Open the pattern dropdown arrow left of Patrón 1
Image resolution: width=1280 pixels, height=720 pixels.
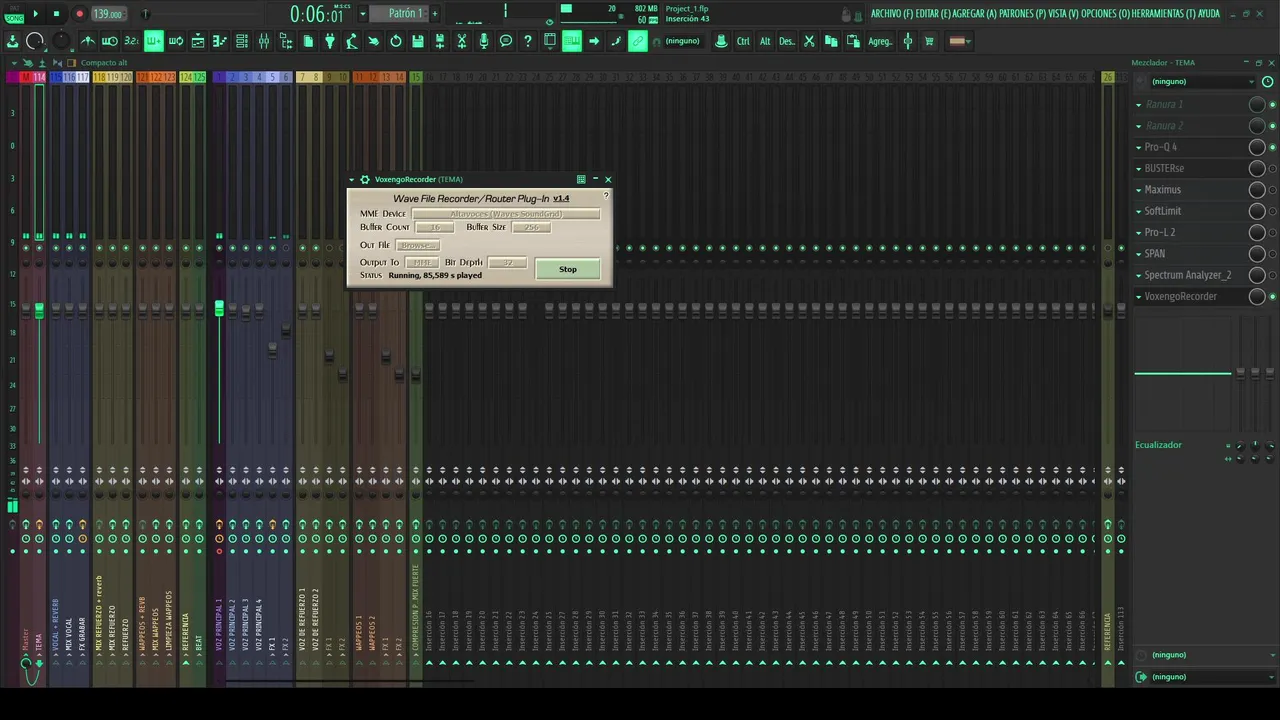click(x=363, y=14)
